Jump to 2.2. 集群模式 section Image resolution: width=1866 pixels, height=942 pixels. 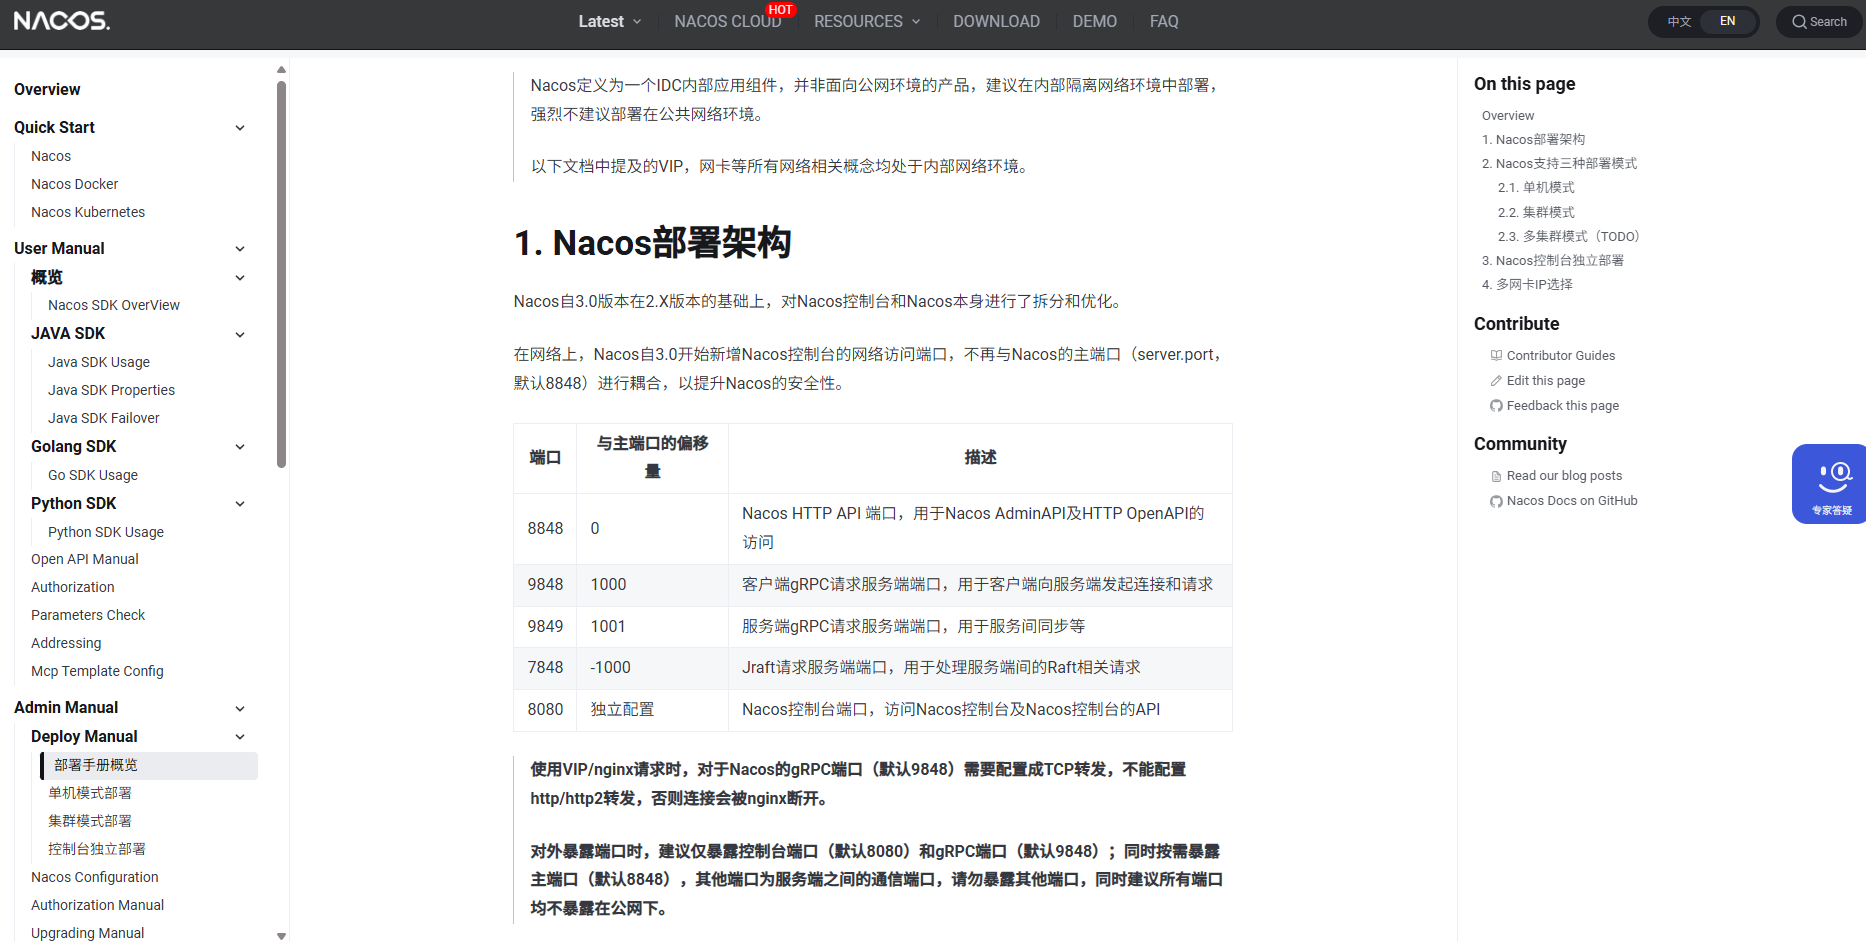[1536, 212]
